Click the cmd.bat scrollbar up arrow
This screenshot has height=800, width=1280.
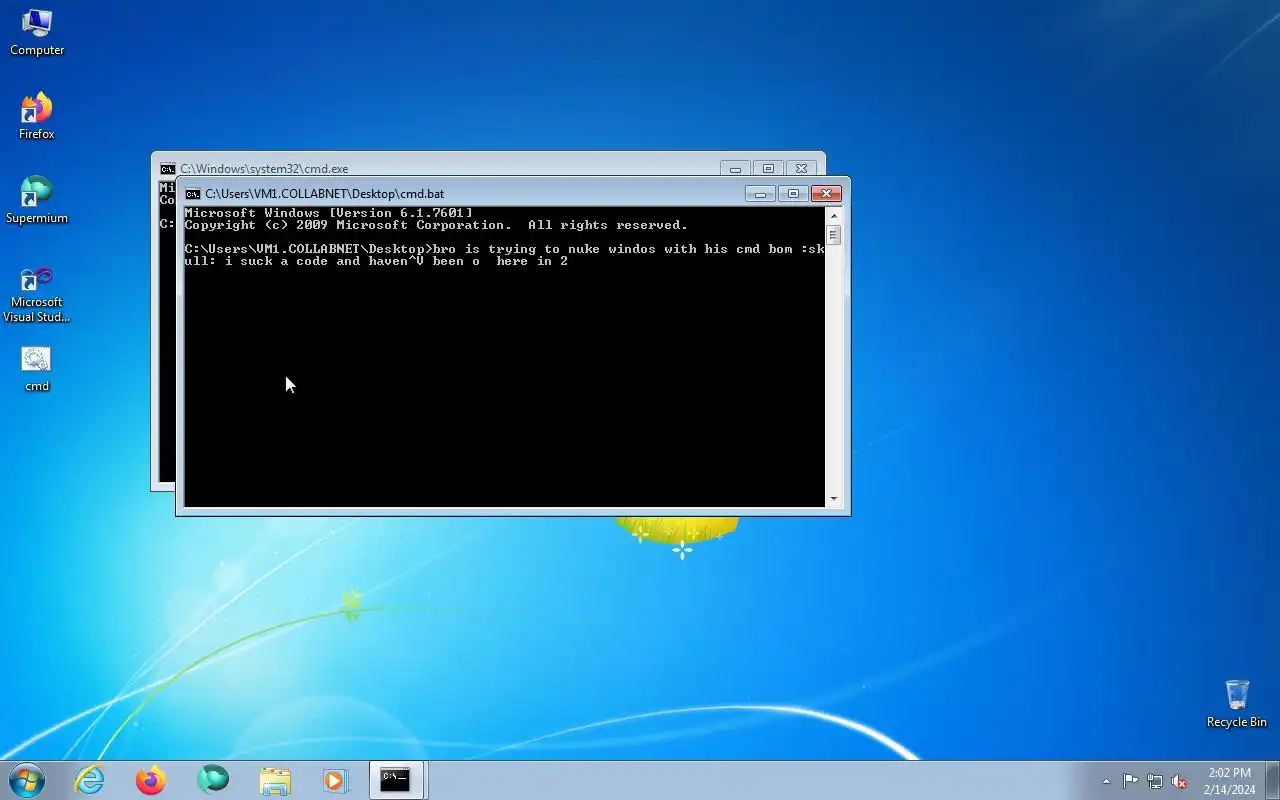(x=834, y=215)
